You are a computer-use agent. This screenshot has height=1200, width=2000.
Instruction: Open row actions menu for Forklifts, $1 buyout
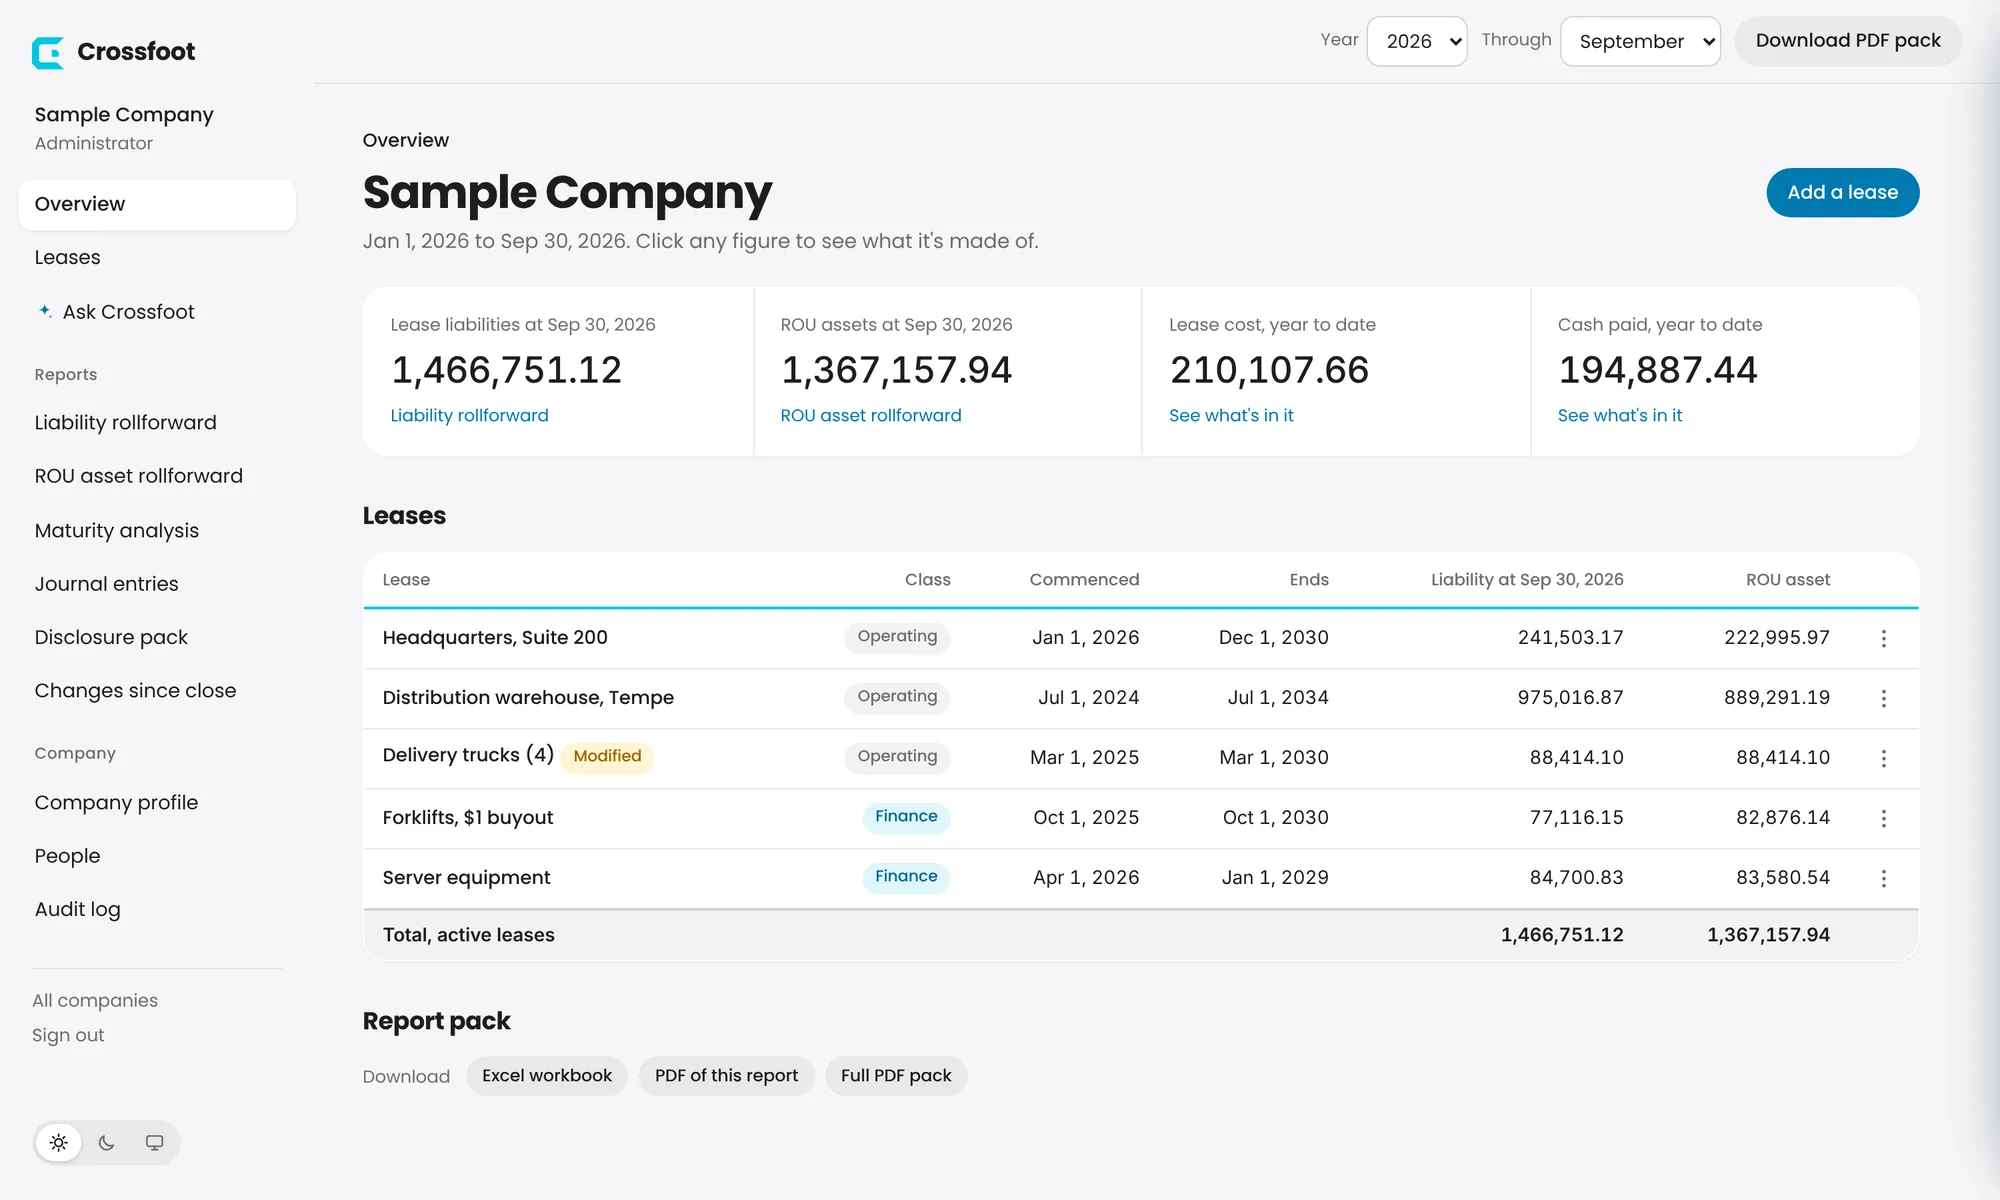pos(1883,818)
